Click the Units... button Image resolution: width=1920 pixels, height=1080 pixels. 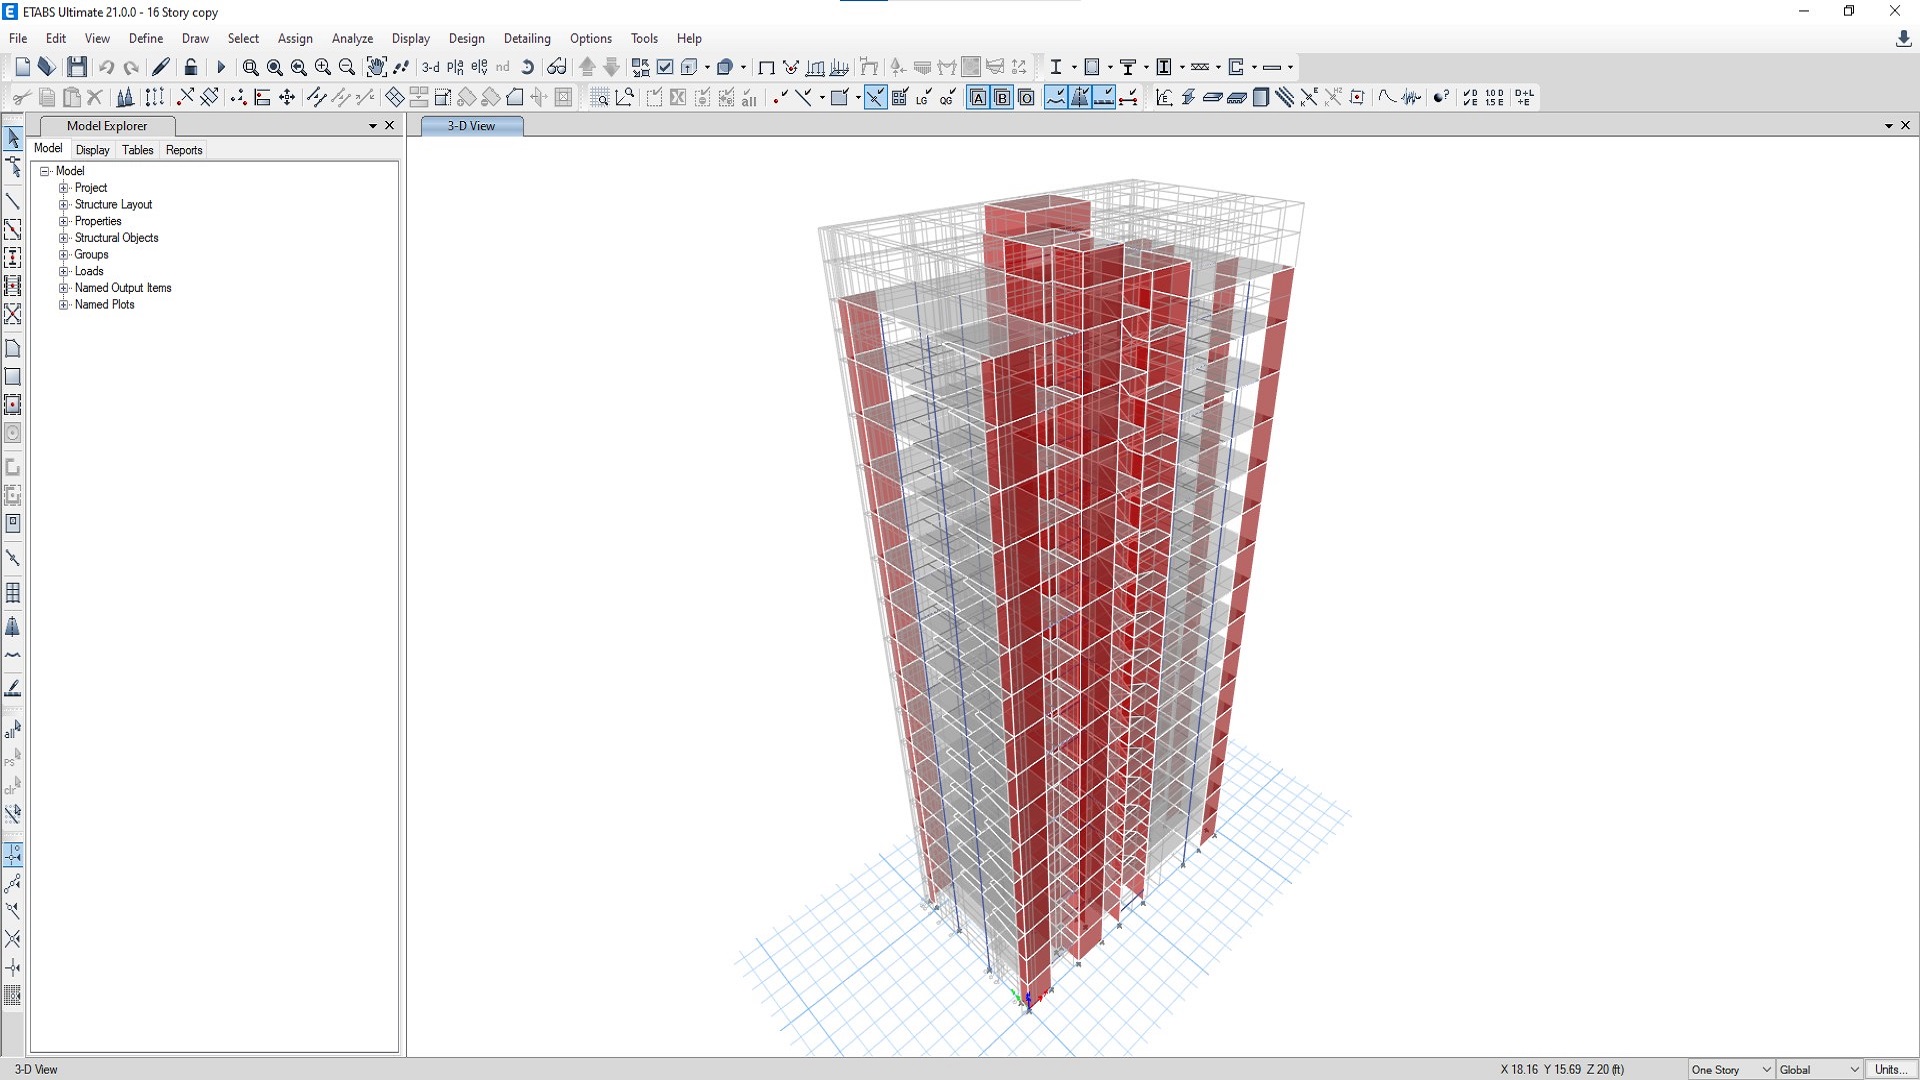click(1889, 1069)
